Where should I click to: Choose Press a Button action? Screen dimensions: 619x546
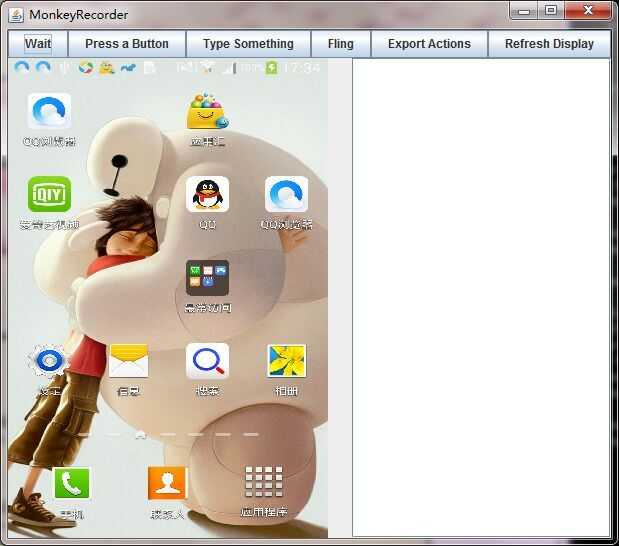point(127,43)
